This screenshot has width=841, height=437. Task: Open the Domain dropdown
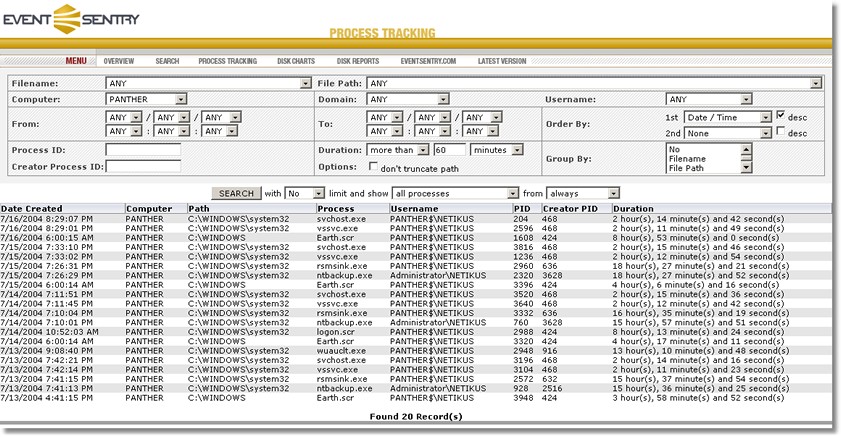[x=408, y=99]
